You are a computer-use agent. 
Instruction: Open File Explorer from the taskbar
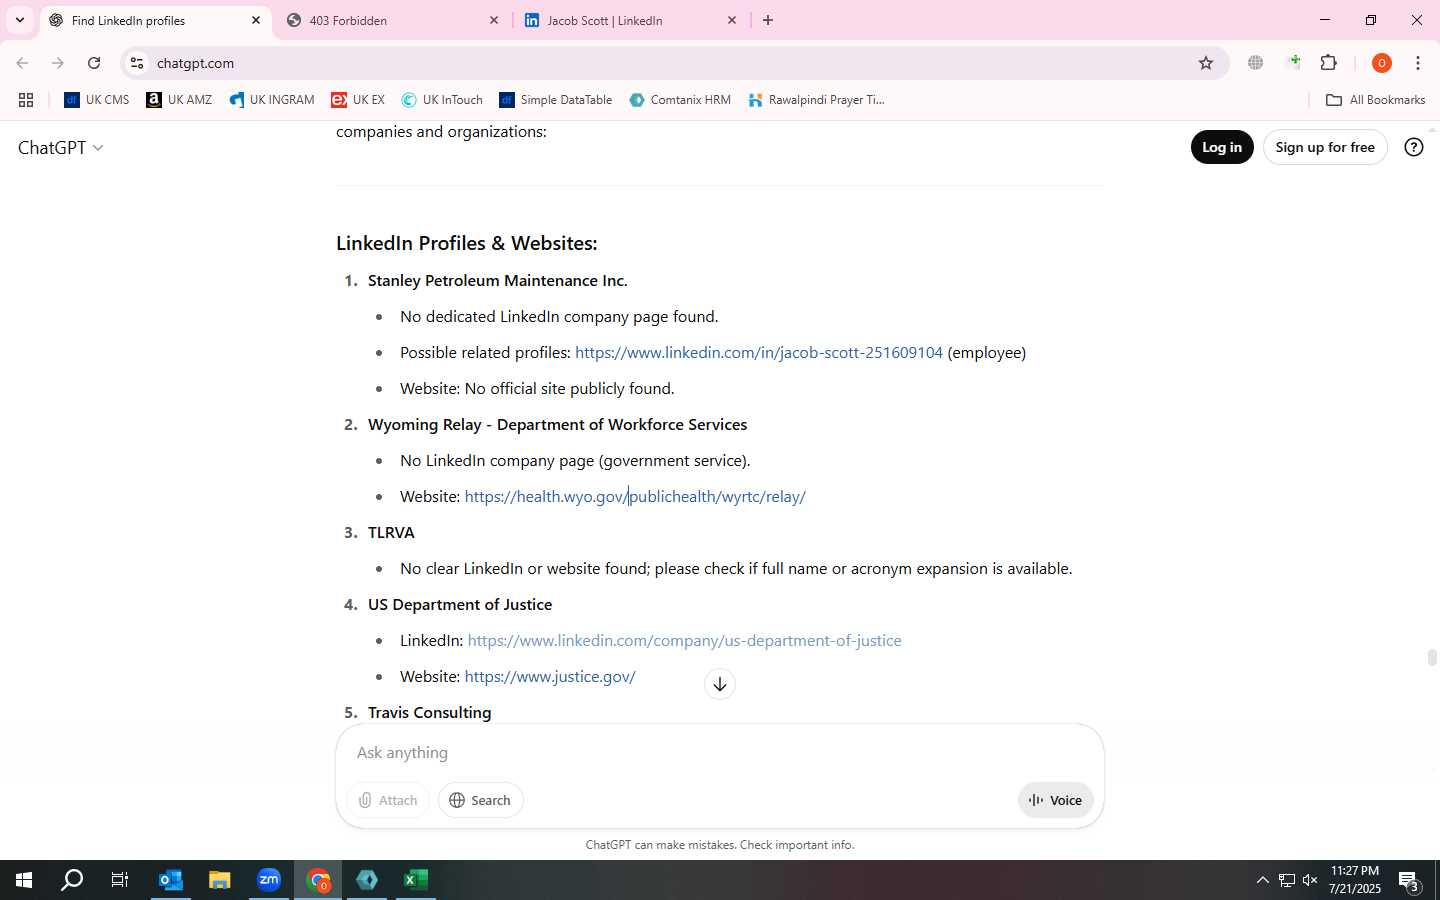click(x=220, y=880)
